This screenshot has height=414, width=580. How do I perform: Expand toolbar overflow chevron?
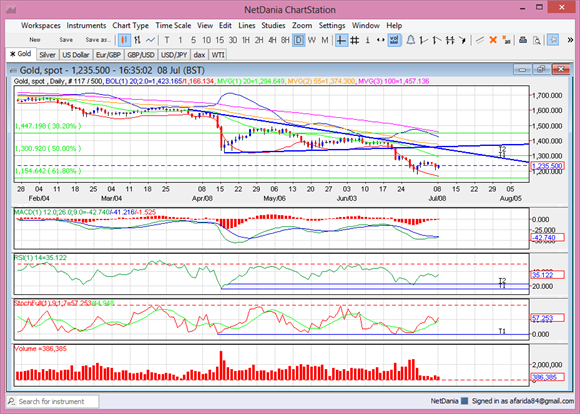(570, 40)
